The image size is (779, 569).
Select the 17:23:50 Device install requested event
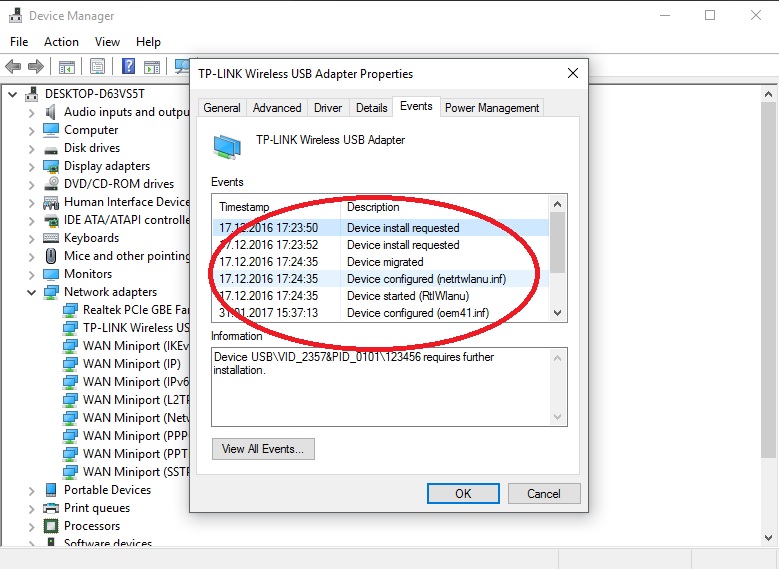click(381, 228)
